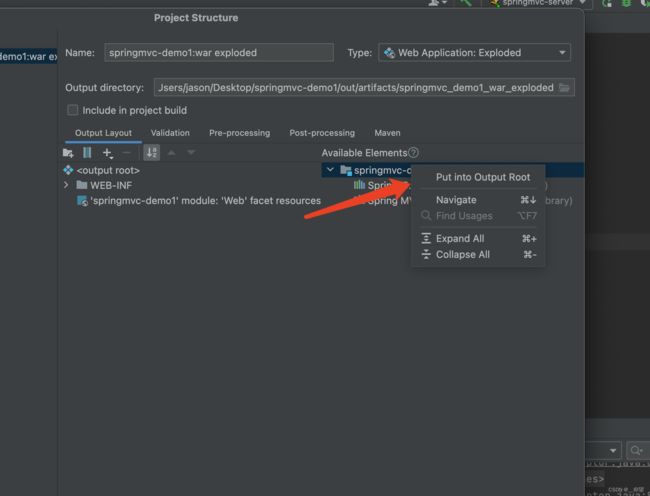Image resolution: width=650 pixels, height=496 pixels.
Task: Open the springmvc-server run configuration dropdown
Action: click(x=538, y=3)
